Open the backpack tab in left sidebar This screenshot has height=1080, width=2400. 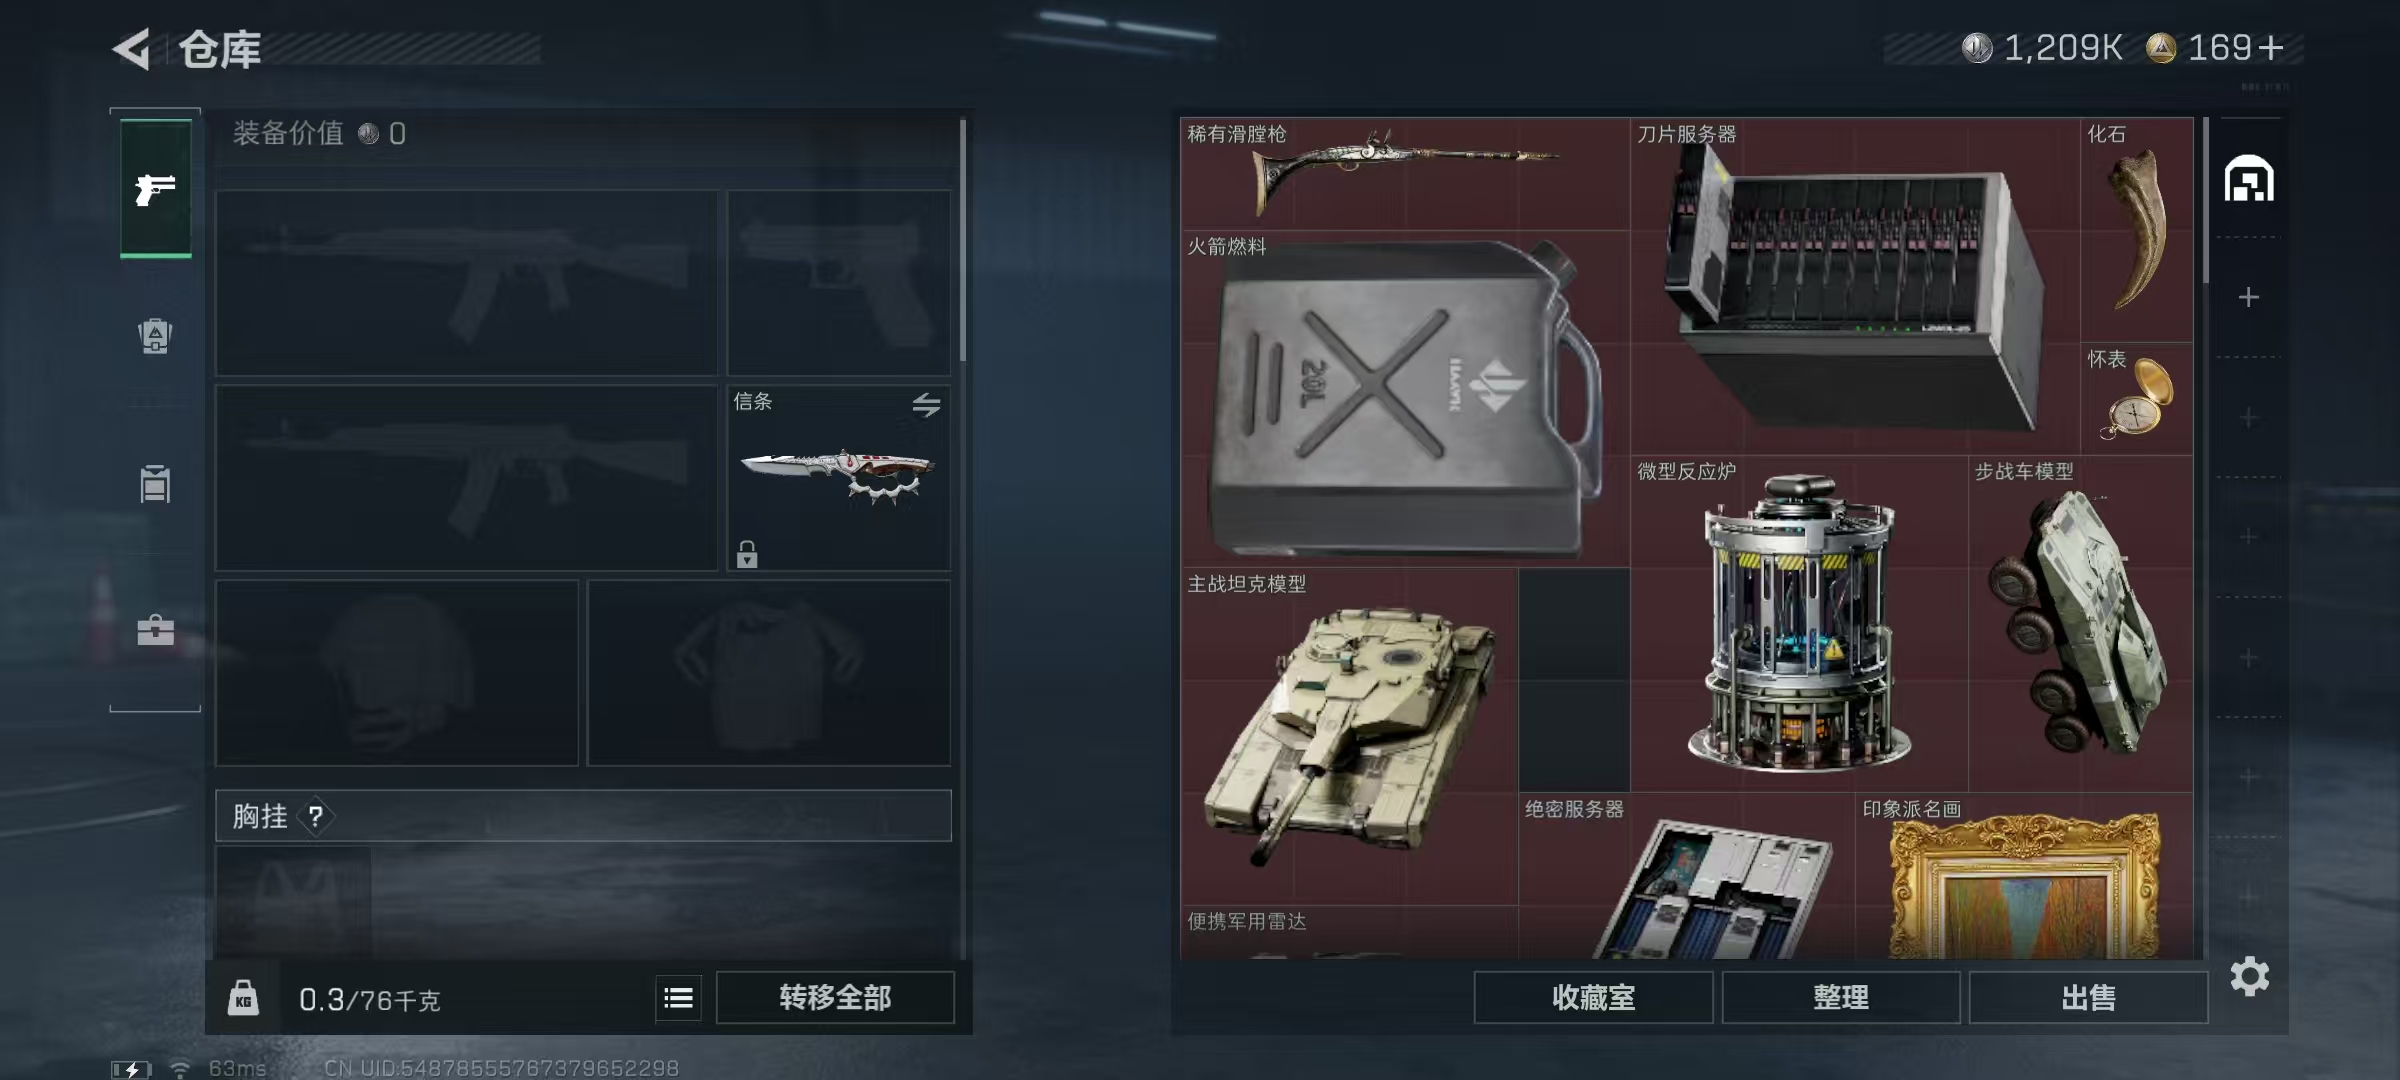[155, 336]
